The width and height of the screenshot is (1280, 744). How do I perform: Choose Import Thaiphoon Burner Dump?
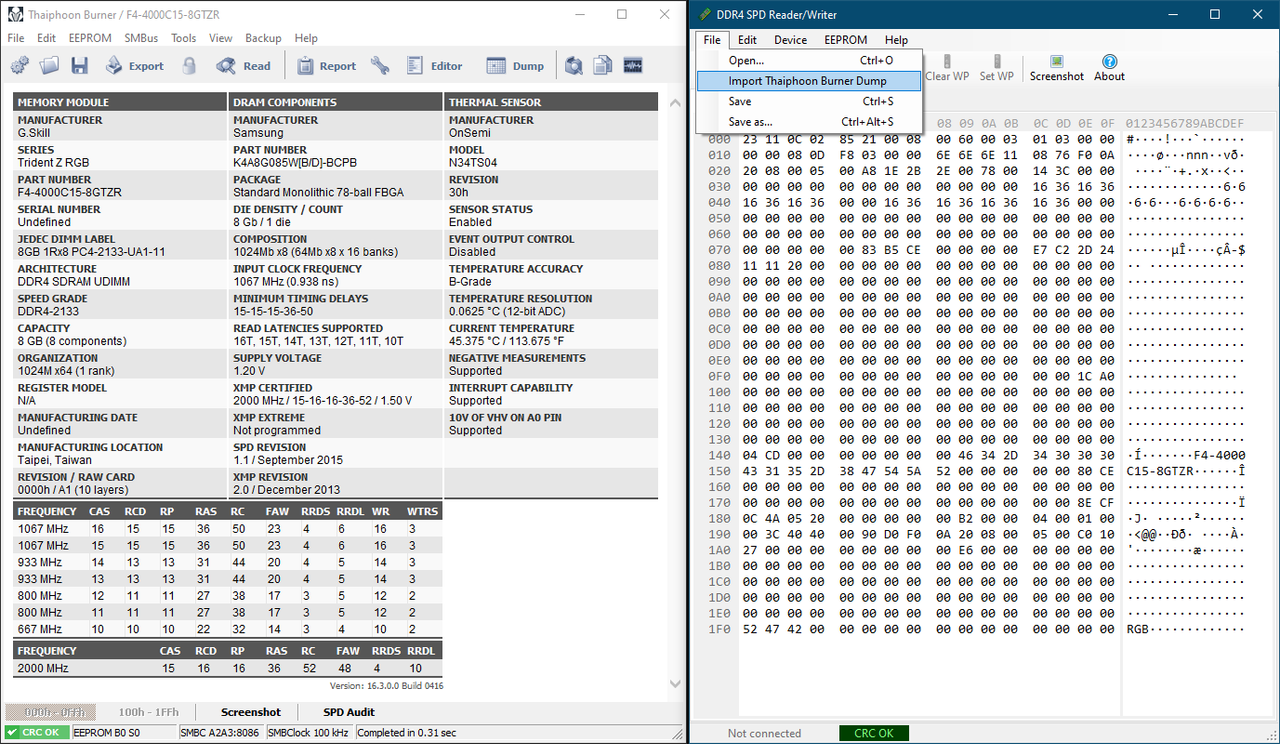809,81
